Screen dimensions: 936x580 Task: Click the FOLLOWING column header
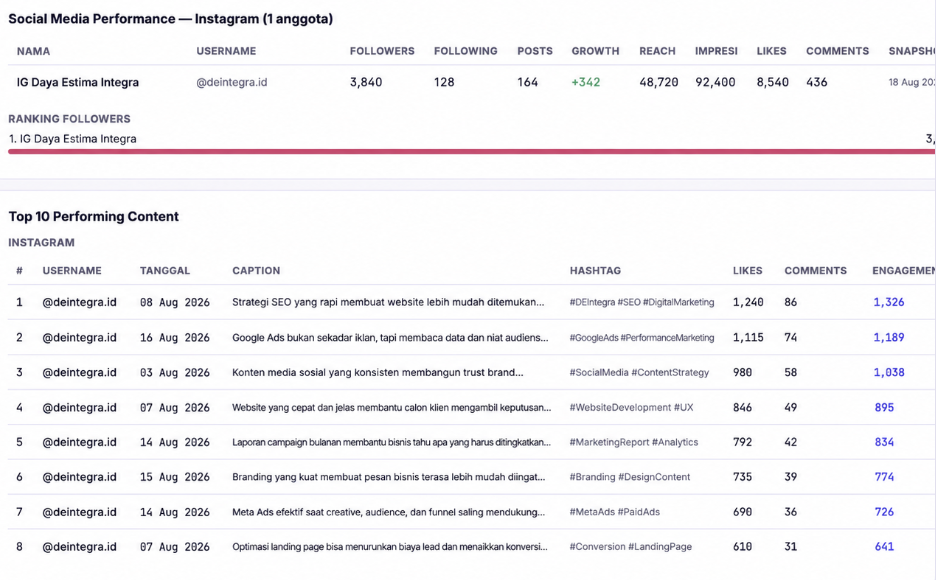coord(466,51)
